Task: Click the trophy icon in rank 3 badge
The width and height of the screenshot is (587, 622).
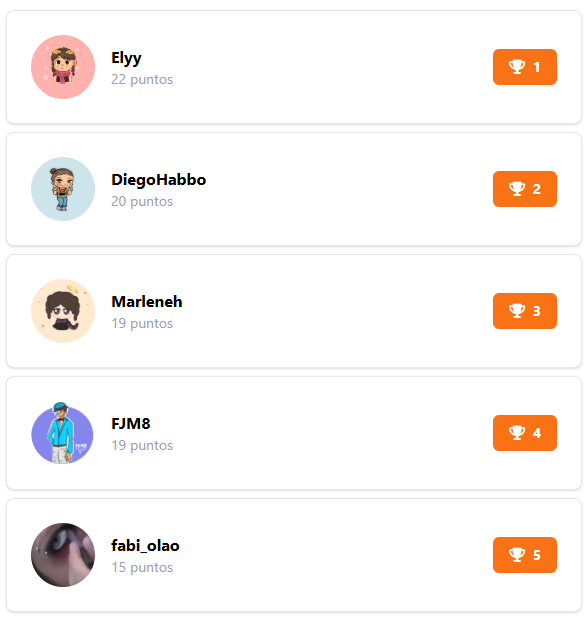Action: pyautogui.click(x=517, y=311)
